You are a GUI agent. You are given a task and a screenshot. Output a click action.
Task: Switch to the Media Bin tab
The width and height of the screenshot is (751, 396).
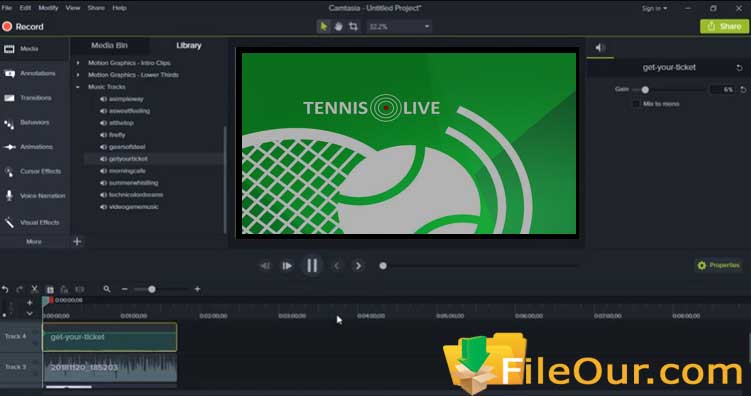pyautogui.click(x=109, y=45)
